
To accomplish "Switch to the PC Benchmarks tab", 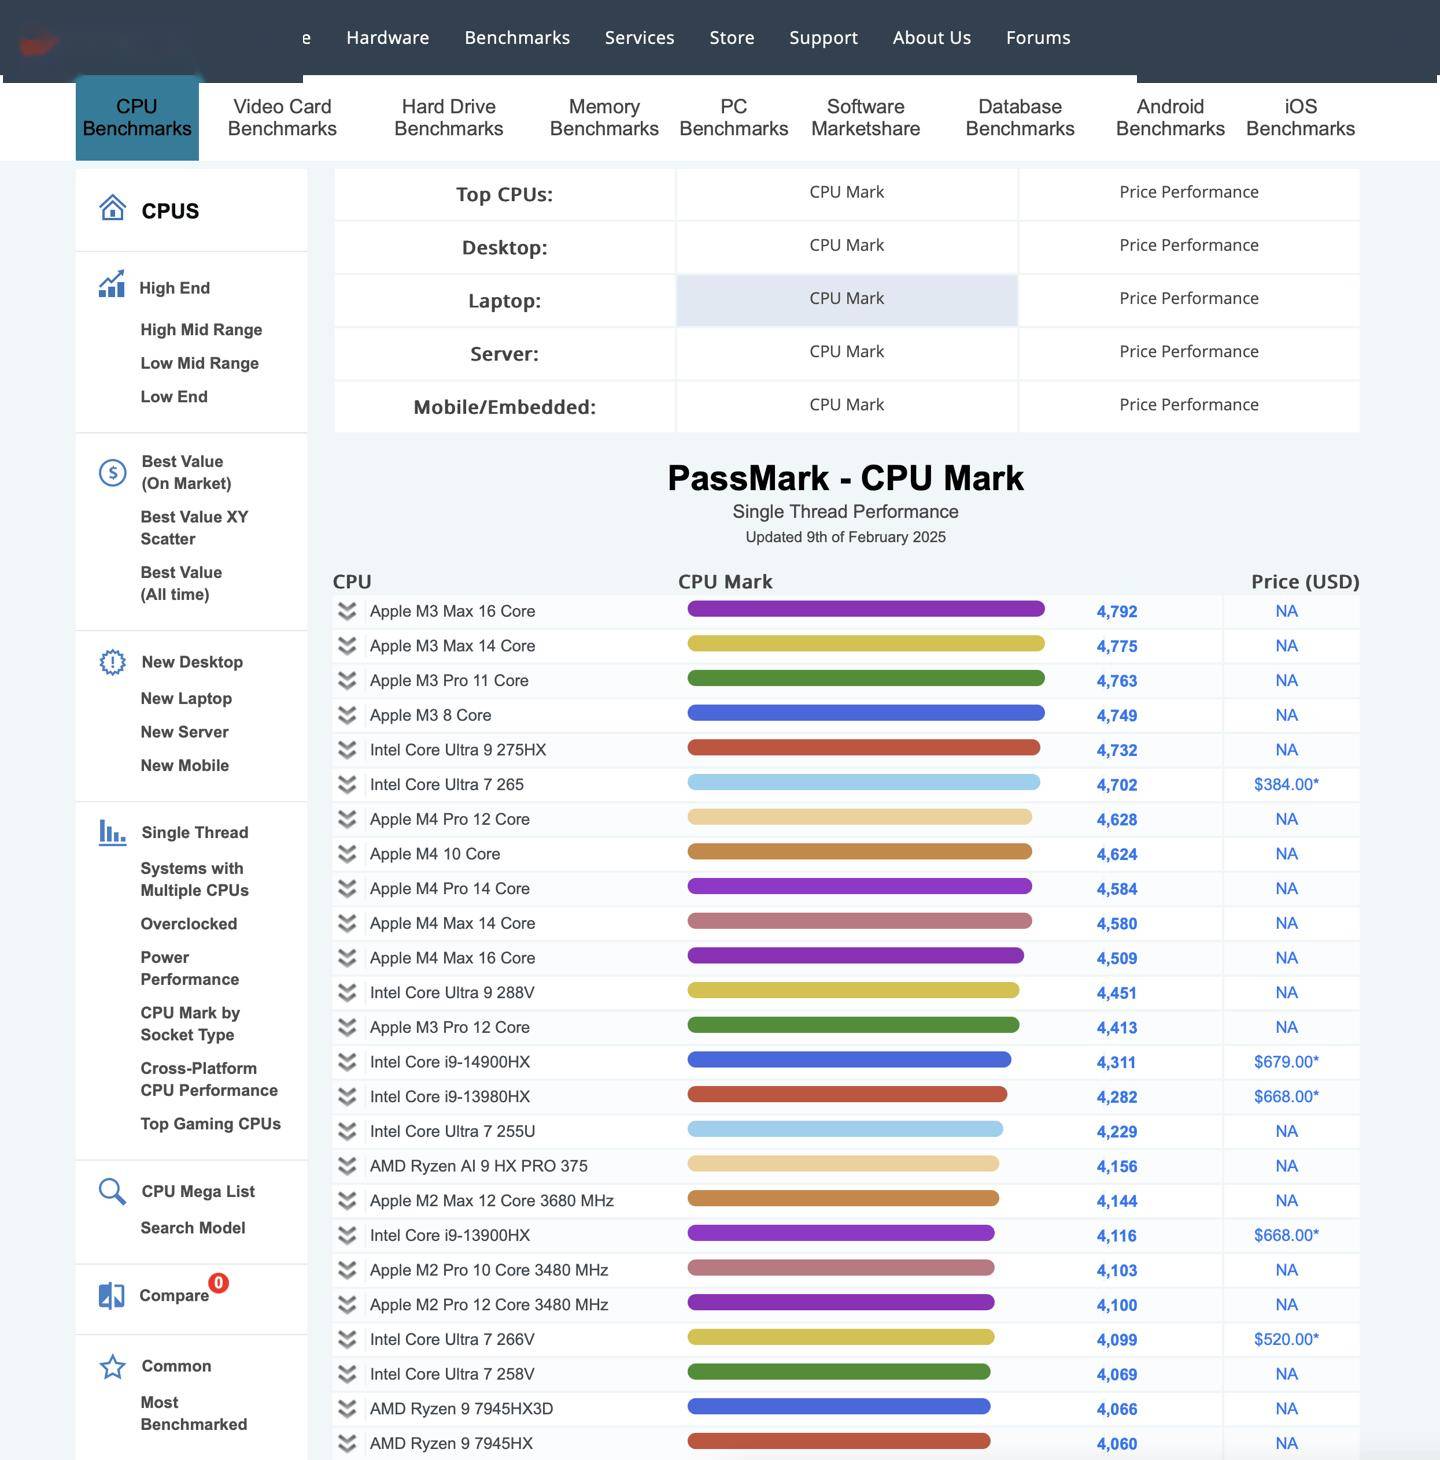I will click(734, 118).
